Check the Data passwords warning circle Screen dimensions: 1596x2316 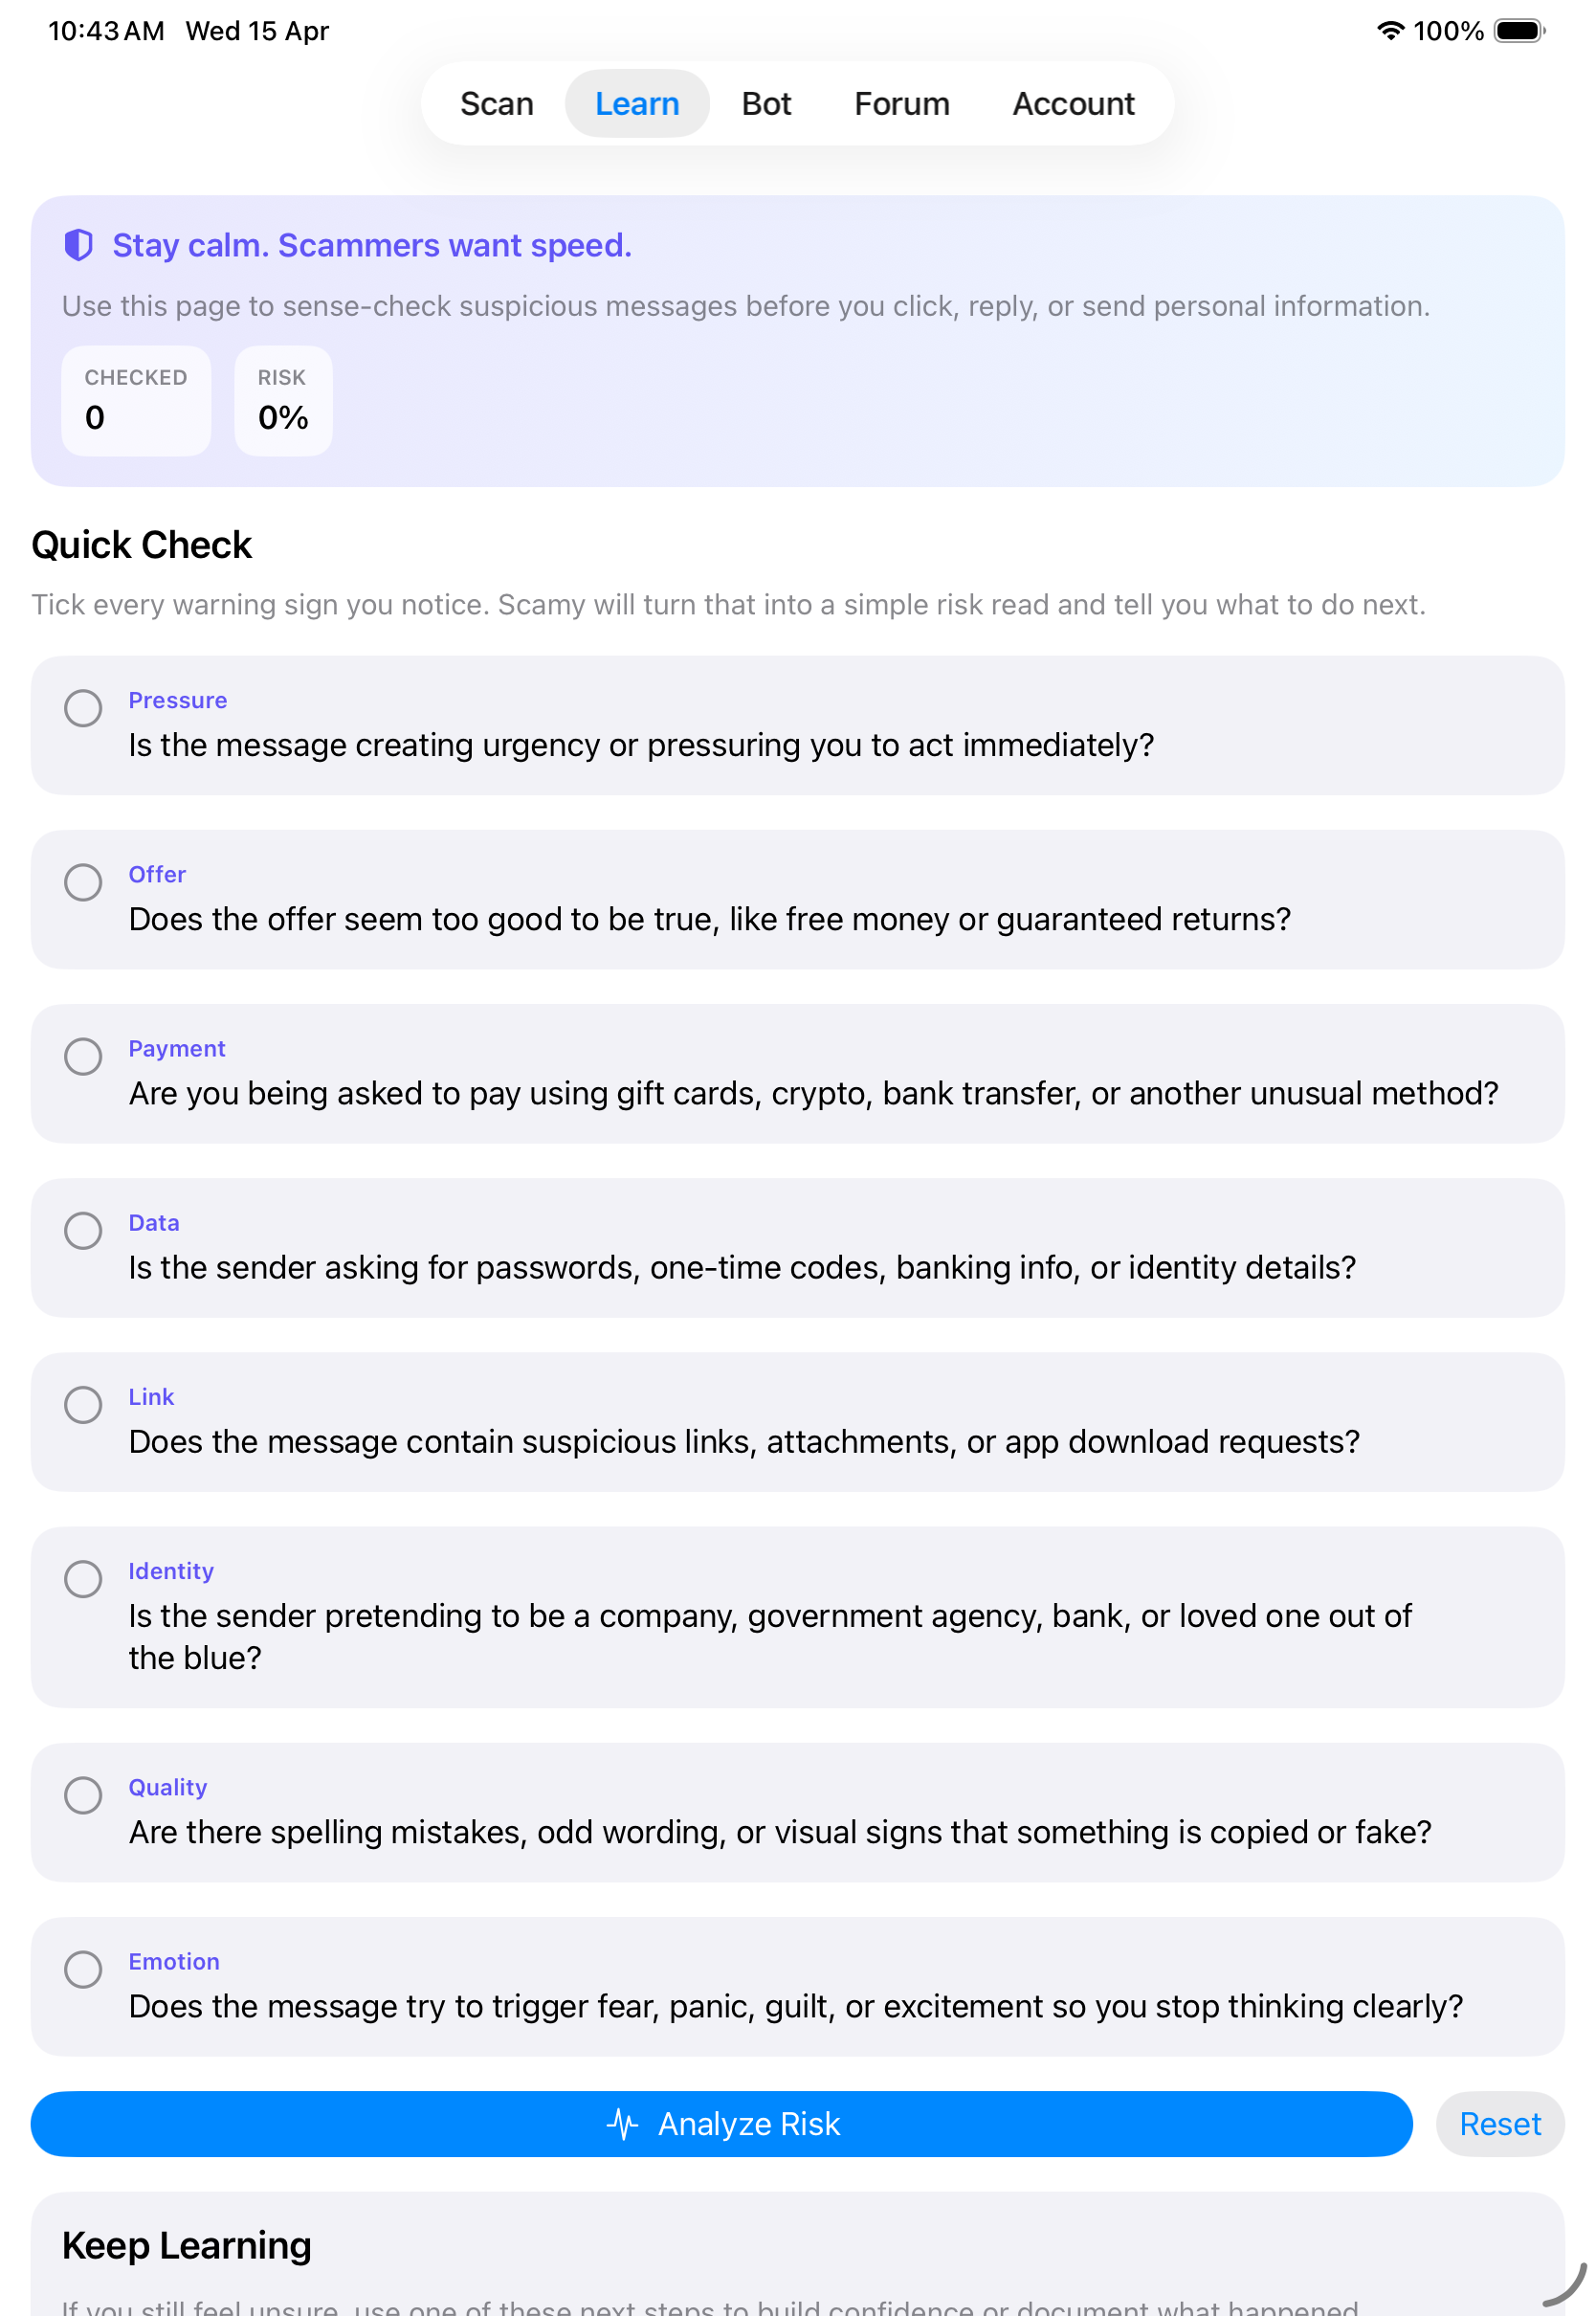[x=83, y=1231]
